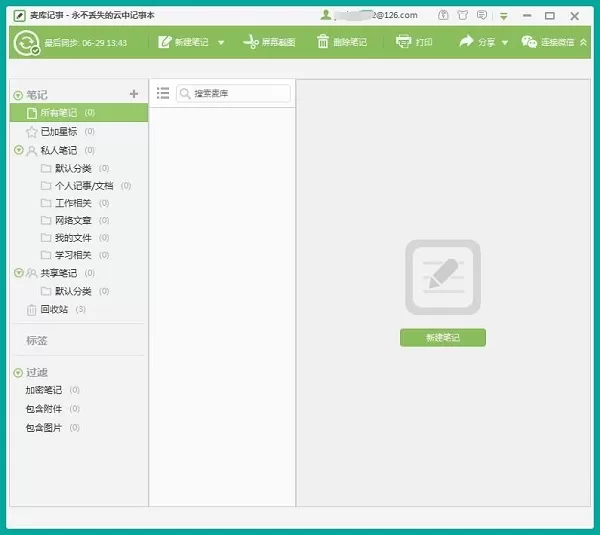Open the feedback message icon
600x535 pixels.
tap(482, 15)
